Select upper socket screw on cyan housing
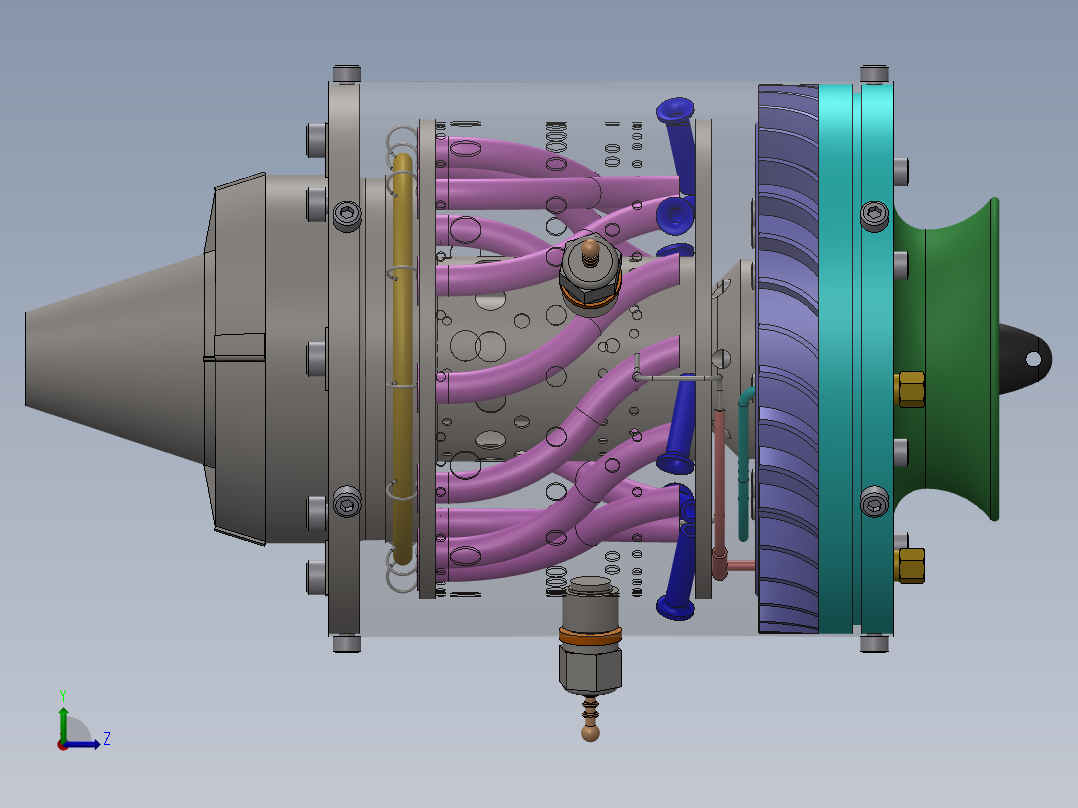The height and width of the screenshot is (808, 1078). click(874, 215)
